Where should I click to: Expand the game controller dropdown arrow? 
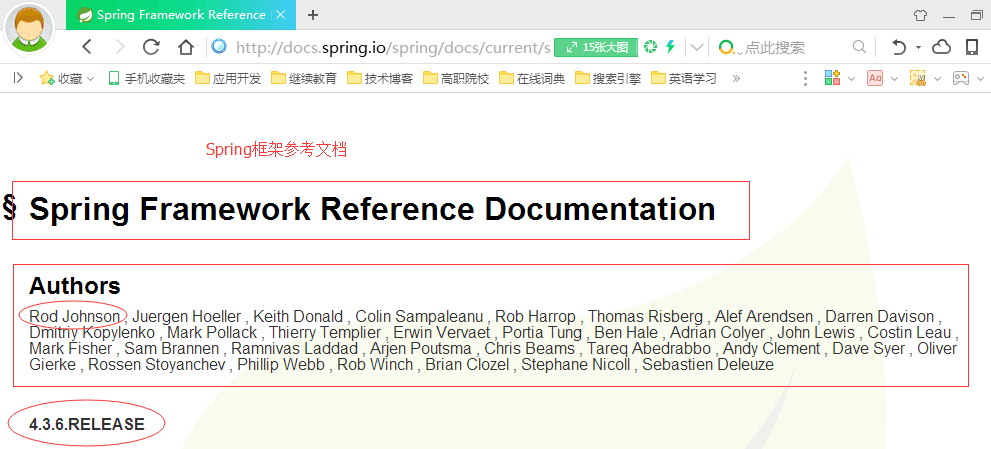[x=980, y=79]
